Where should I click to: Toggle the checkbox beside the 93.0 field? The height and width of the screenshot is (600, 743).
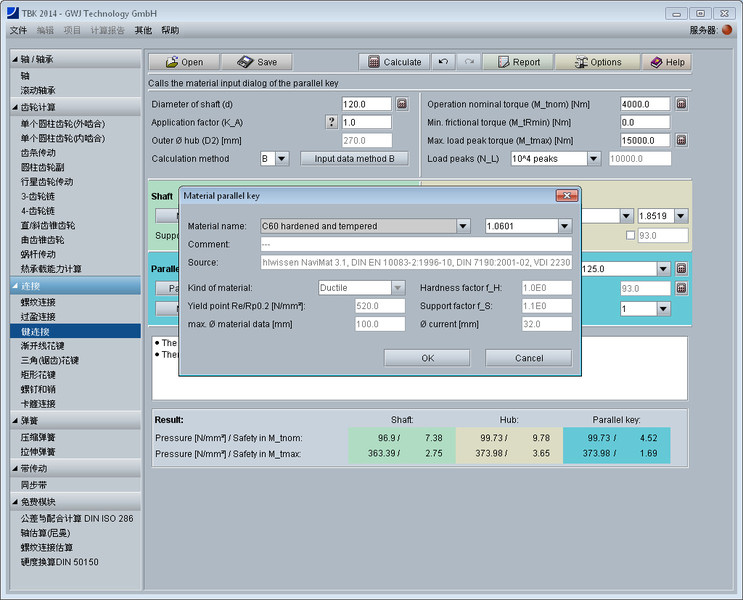[x=629, y=236]
